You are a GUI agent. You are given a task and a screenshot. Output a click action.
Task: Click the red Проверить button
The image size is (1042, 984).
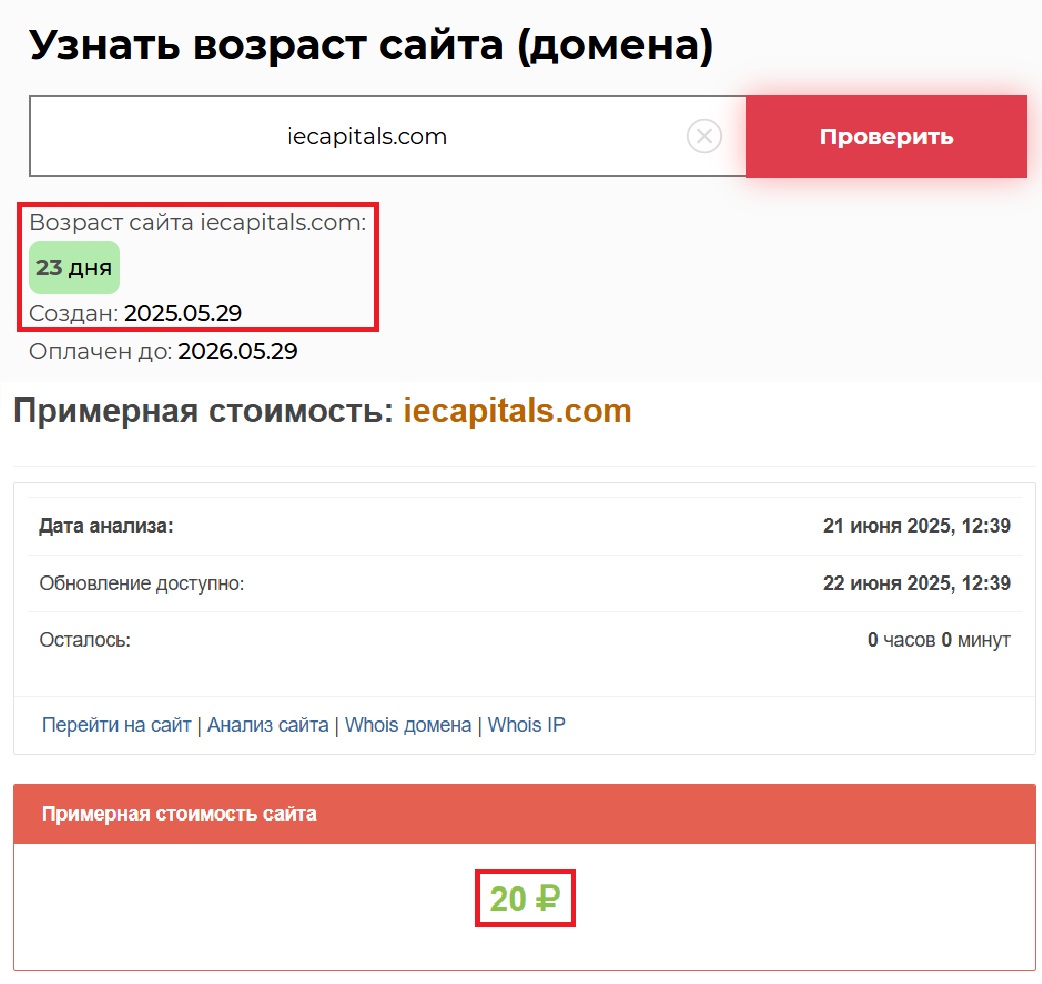(x=886, y=137)
